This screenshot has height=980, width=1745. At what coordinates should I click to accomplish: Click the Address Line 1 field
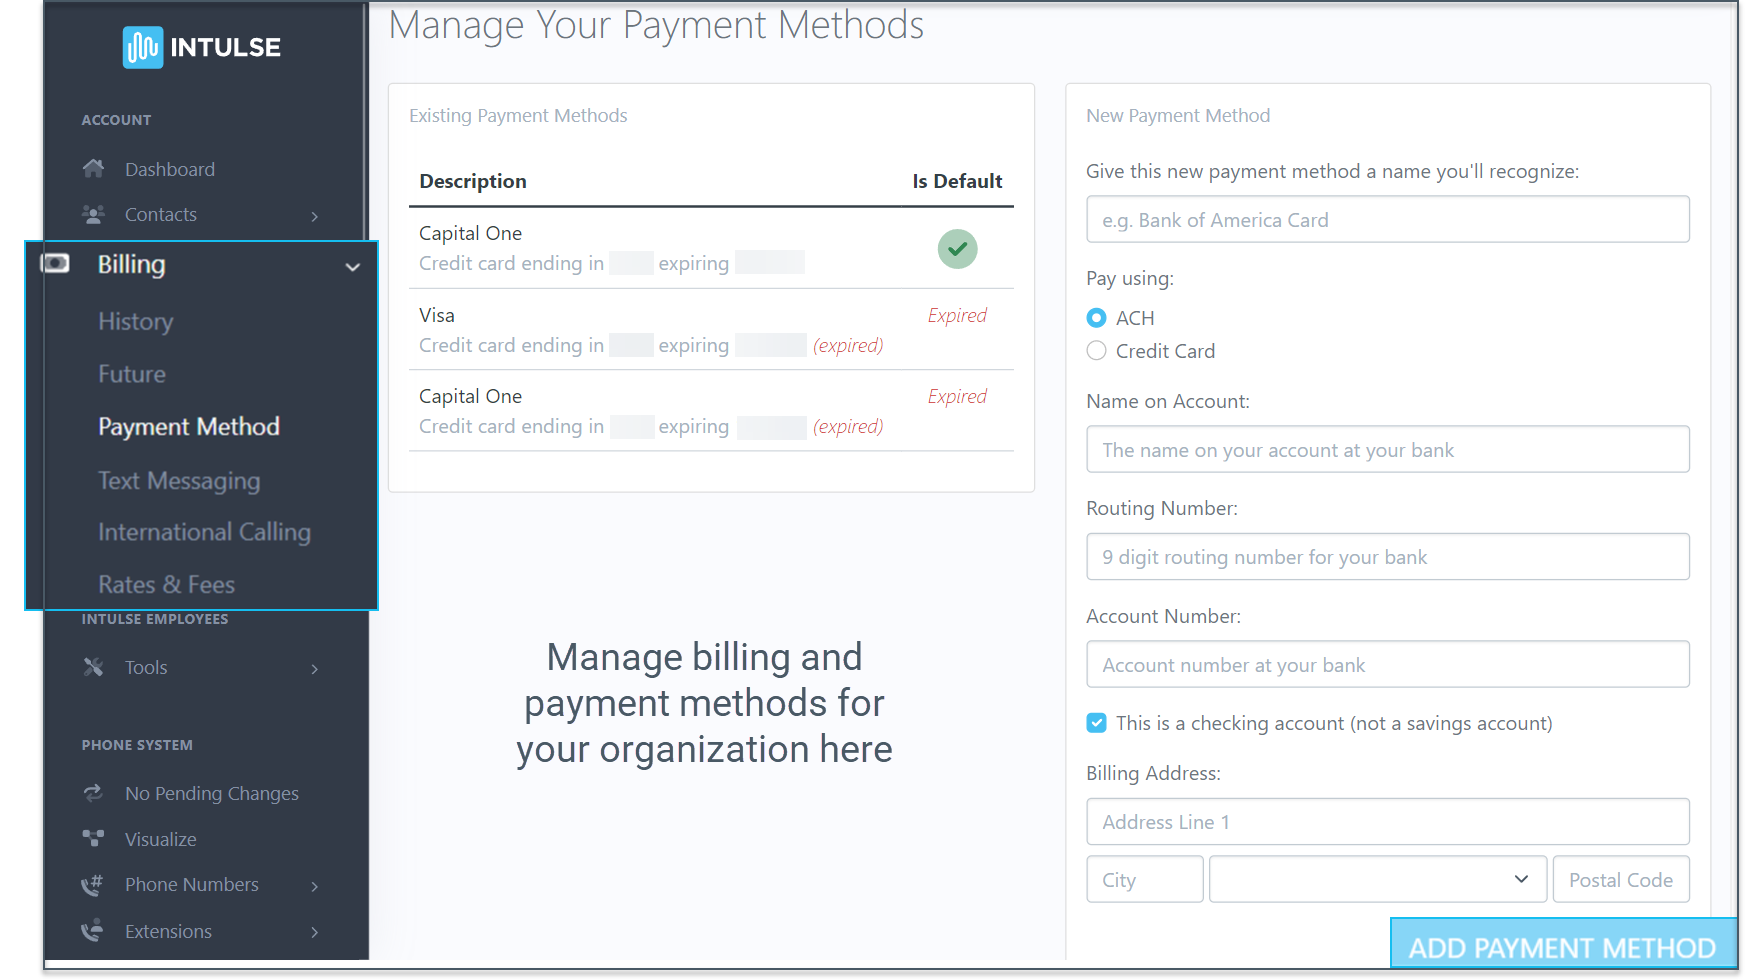(1387, 821)
